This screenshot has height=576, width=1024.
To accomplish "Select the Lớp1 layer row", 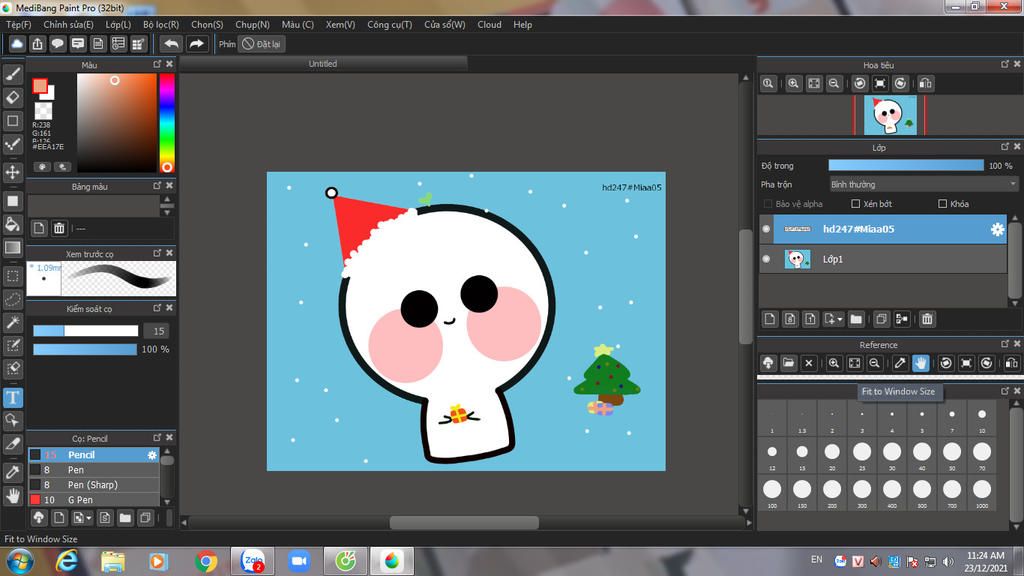I will [x=883, y=259].
